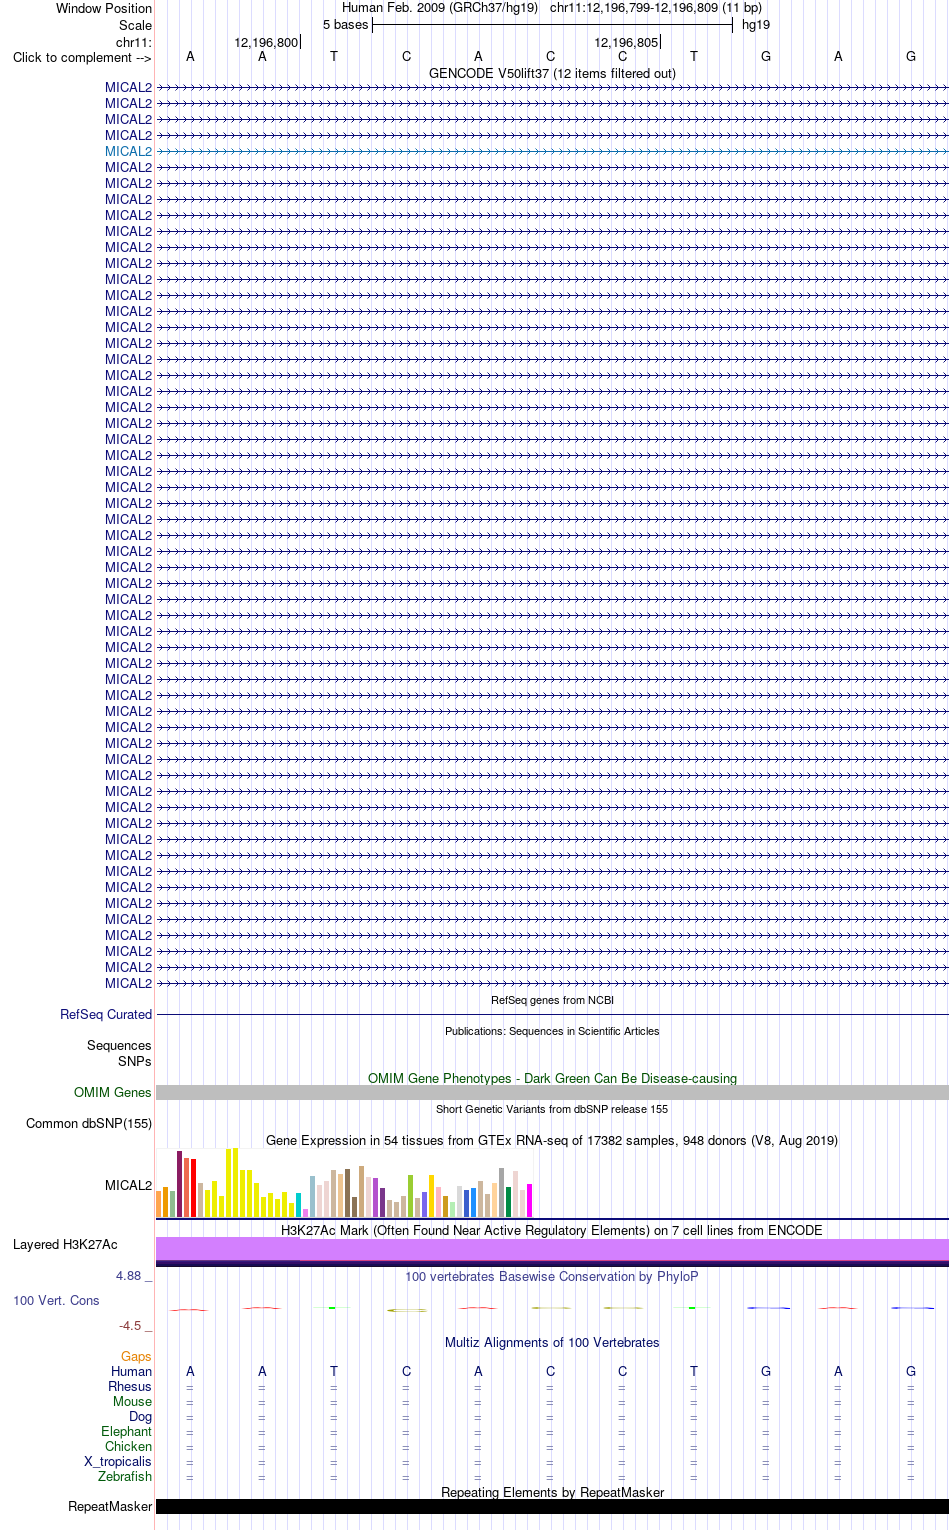Click the hg19 label beside scale bar
Screen dimensions: 950x1530
756,24
